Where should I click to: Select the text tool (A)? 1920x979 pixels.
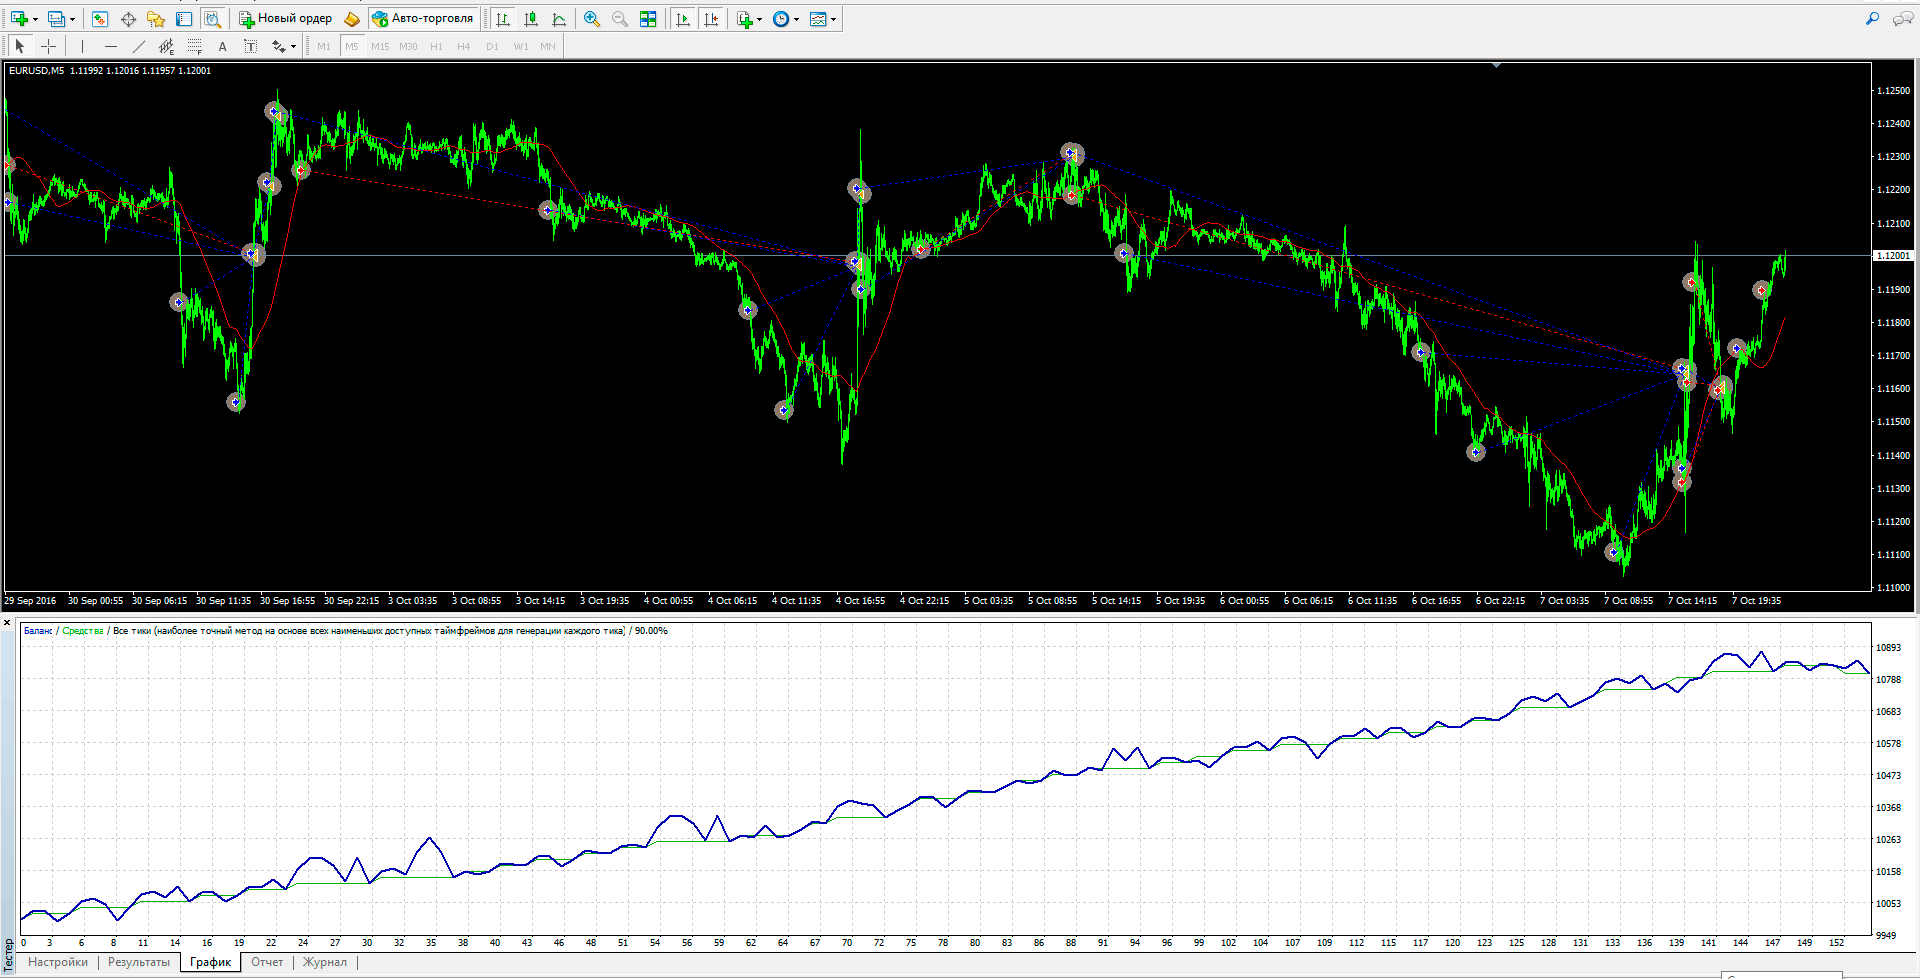point(222,46)
